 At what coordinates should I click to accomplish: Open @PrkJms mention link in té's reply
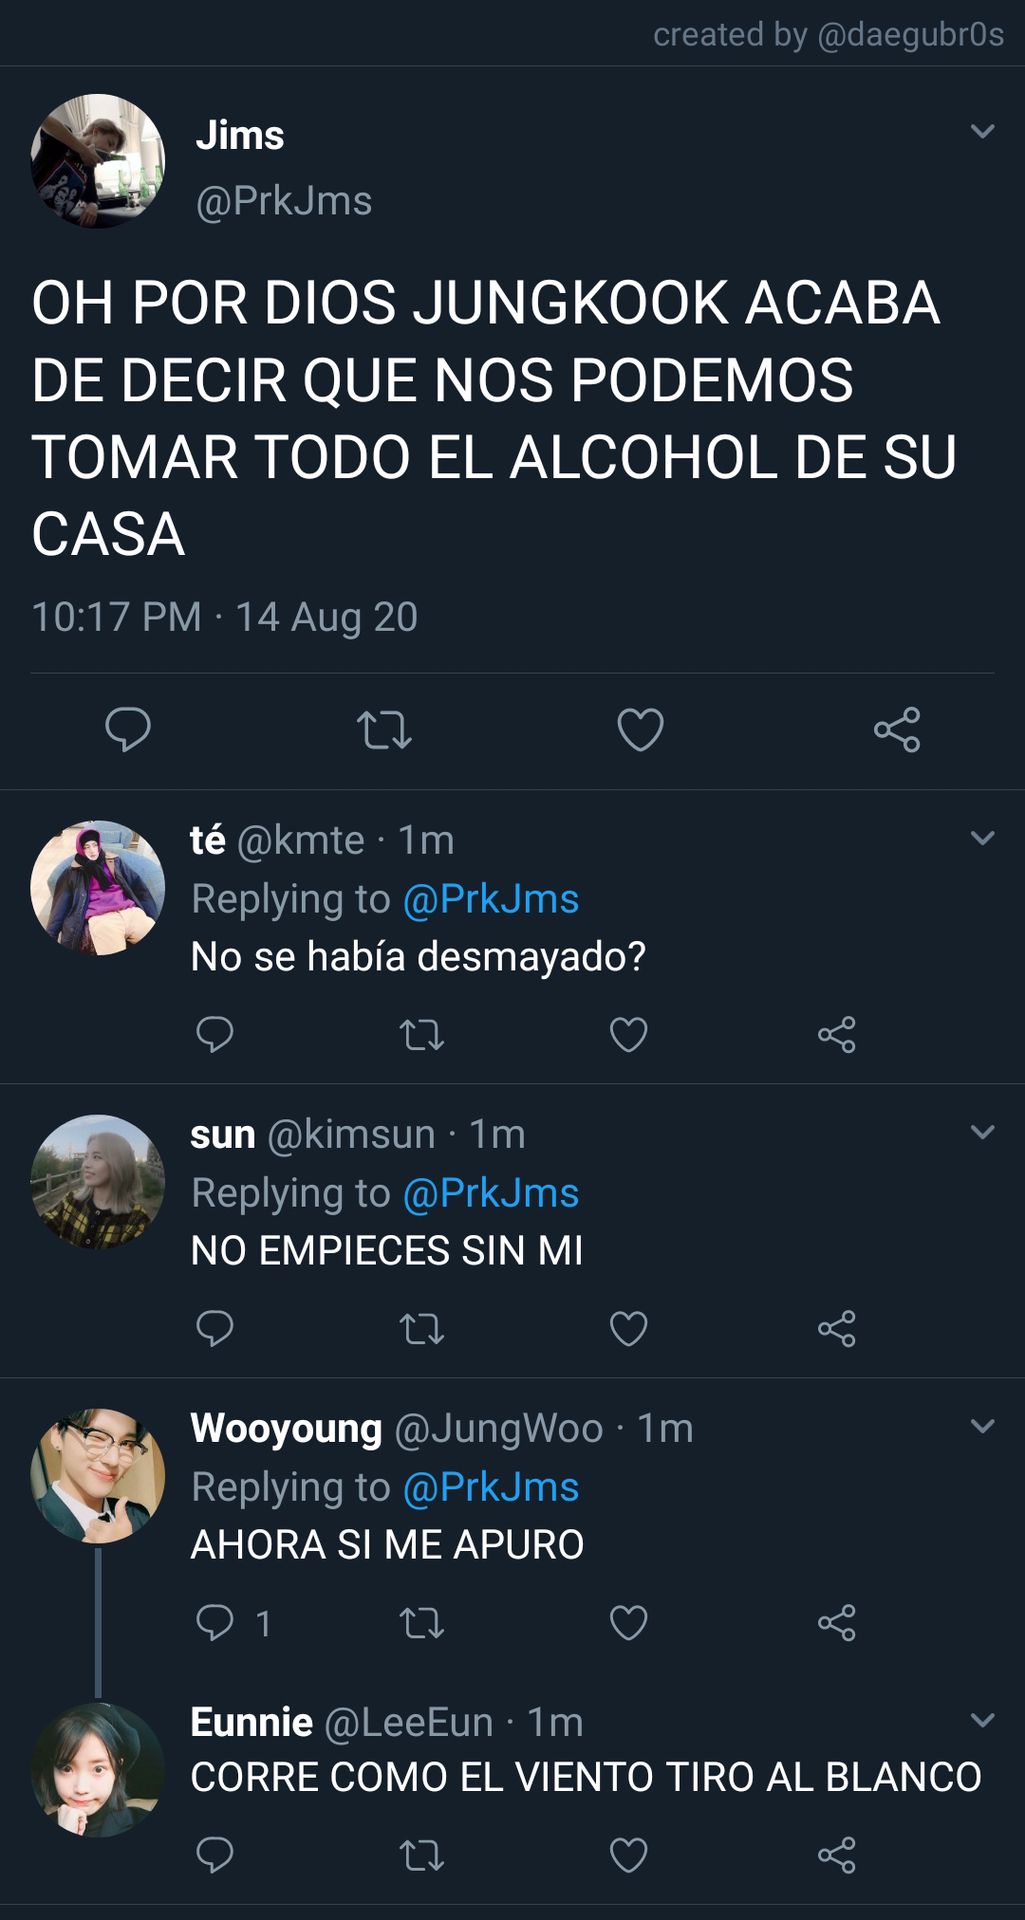(x=490, y=899)
